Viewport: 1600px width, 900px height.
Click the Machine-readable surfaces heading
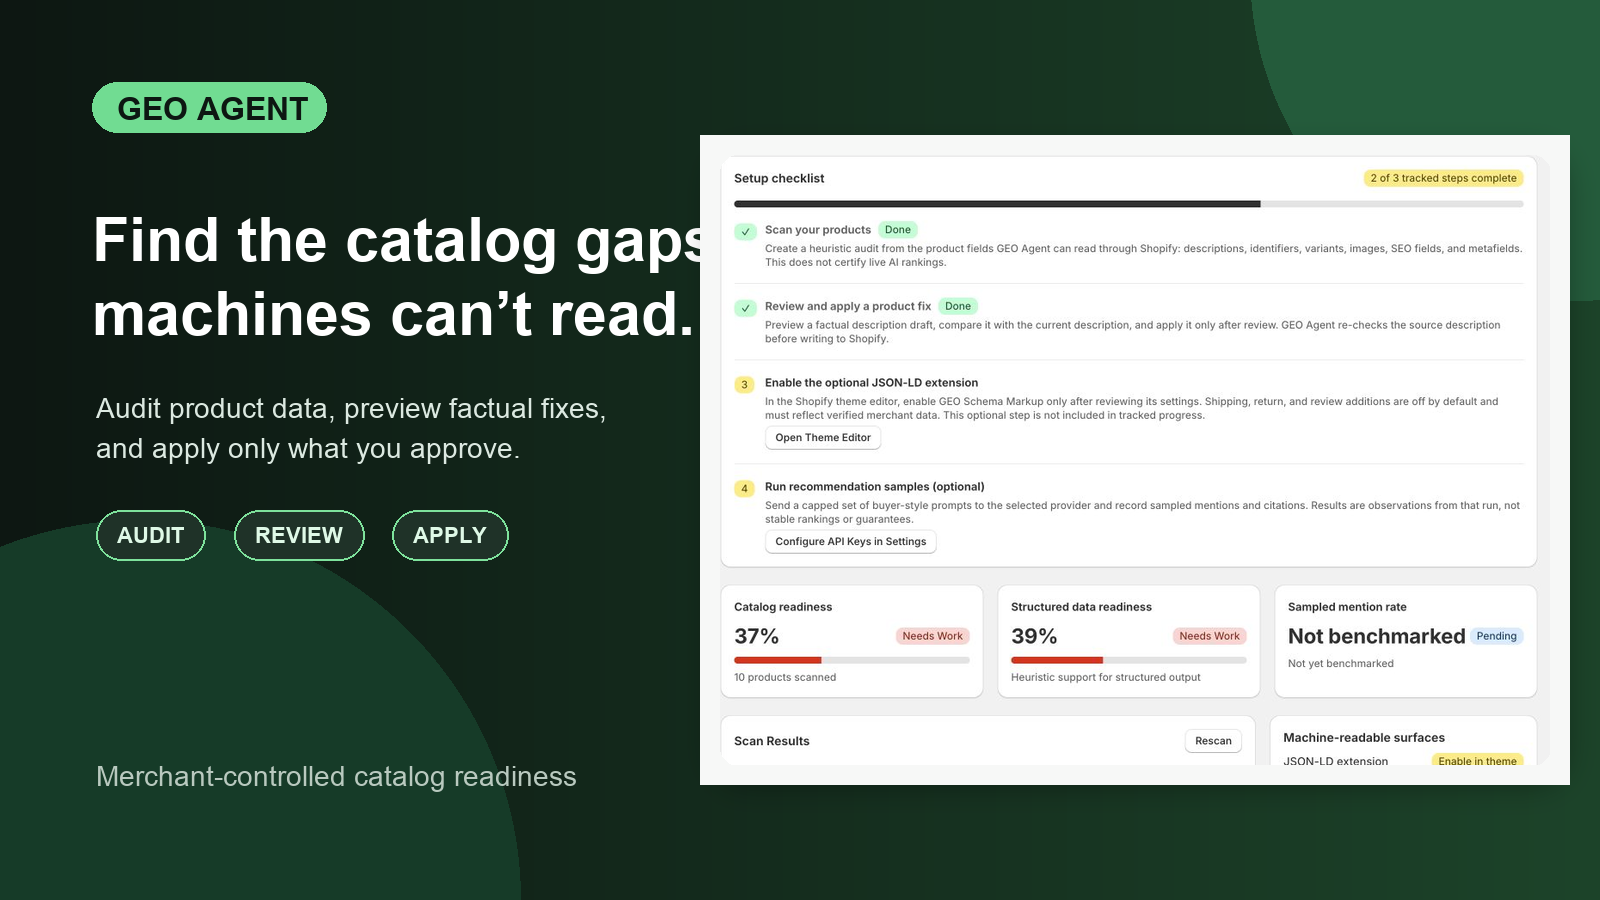[x=1364, y=738]
